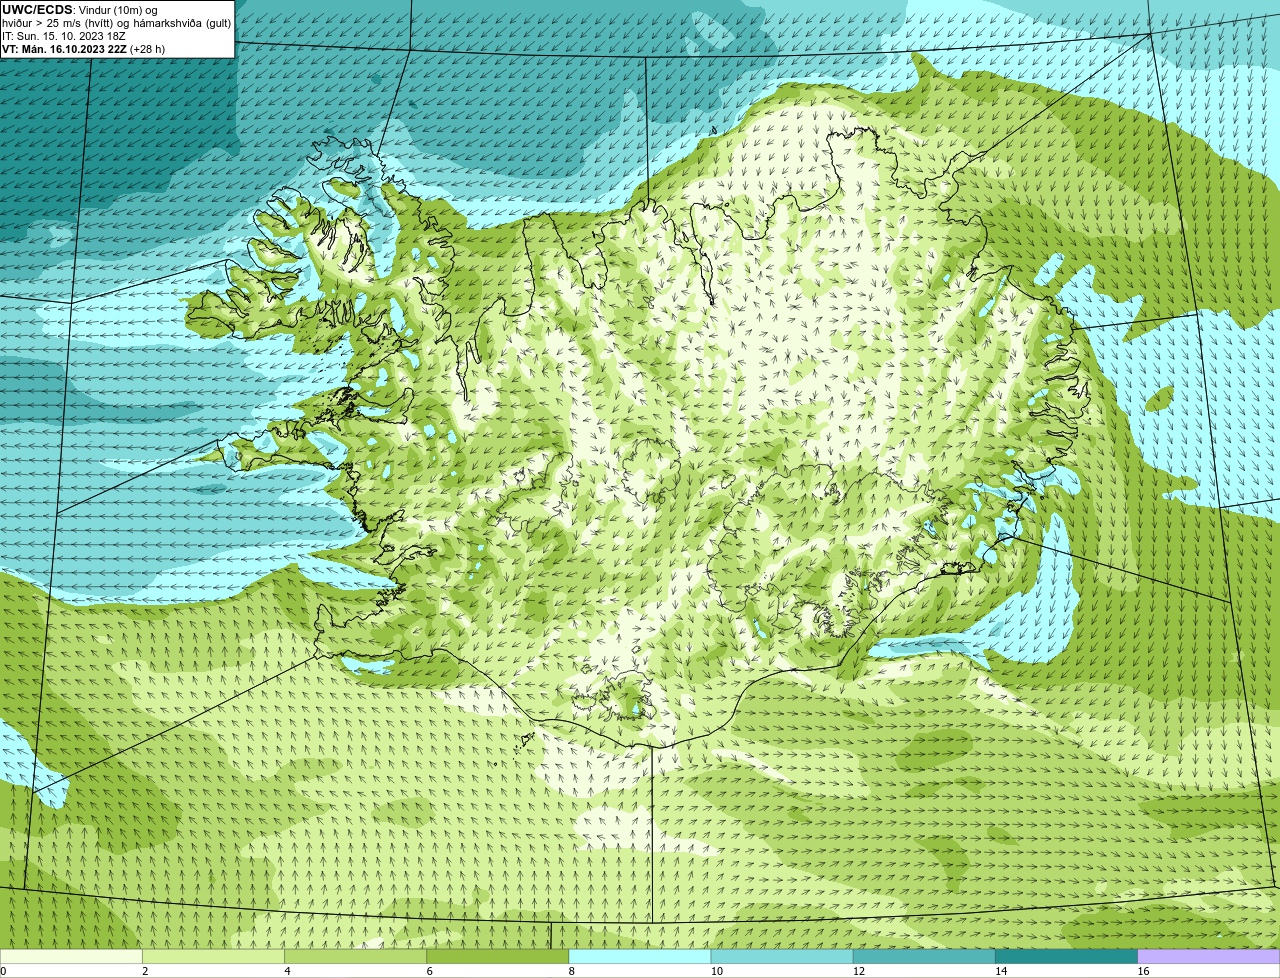Click the light green 2–4 m/s legend swatch
Screen dimensions: 1280x978
point(213,957)
